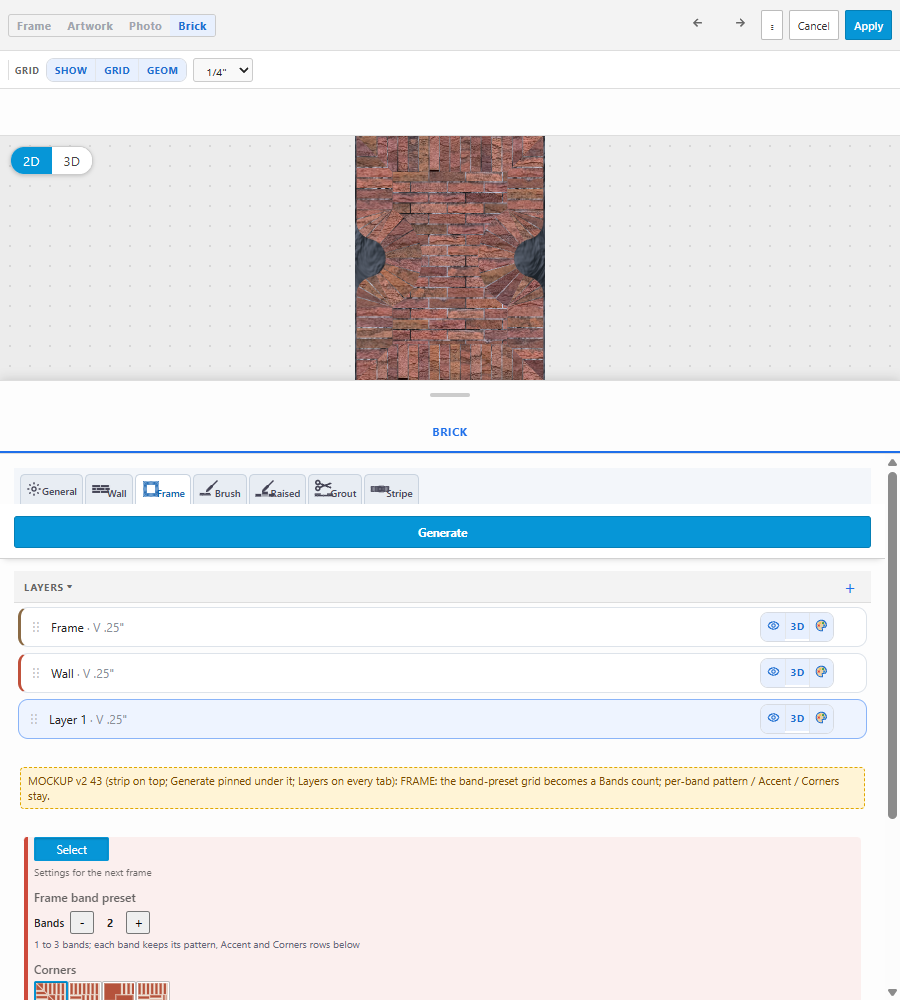This screenshot has height=1000, width=900.
Task: Click the brick wall preview on canvas
Action: tap(450, 258)
